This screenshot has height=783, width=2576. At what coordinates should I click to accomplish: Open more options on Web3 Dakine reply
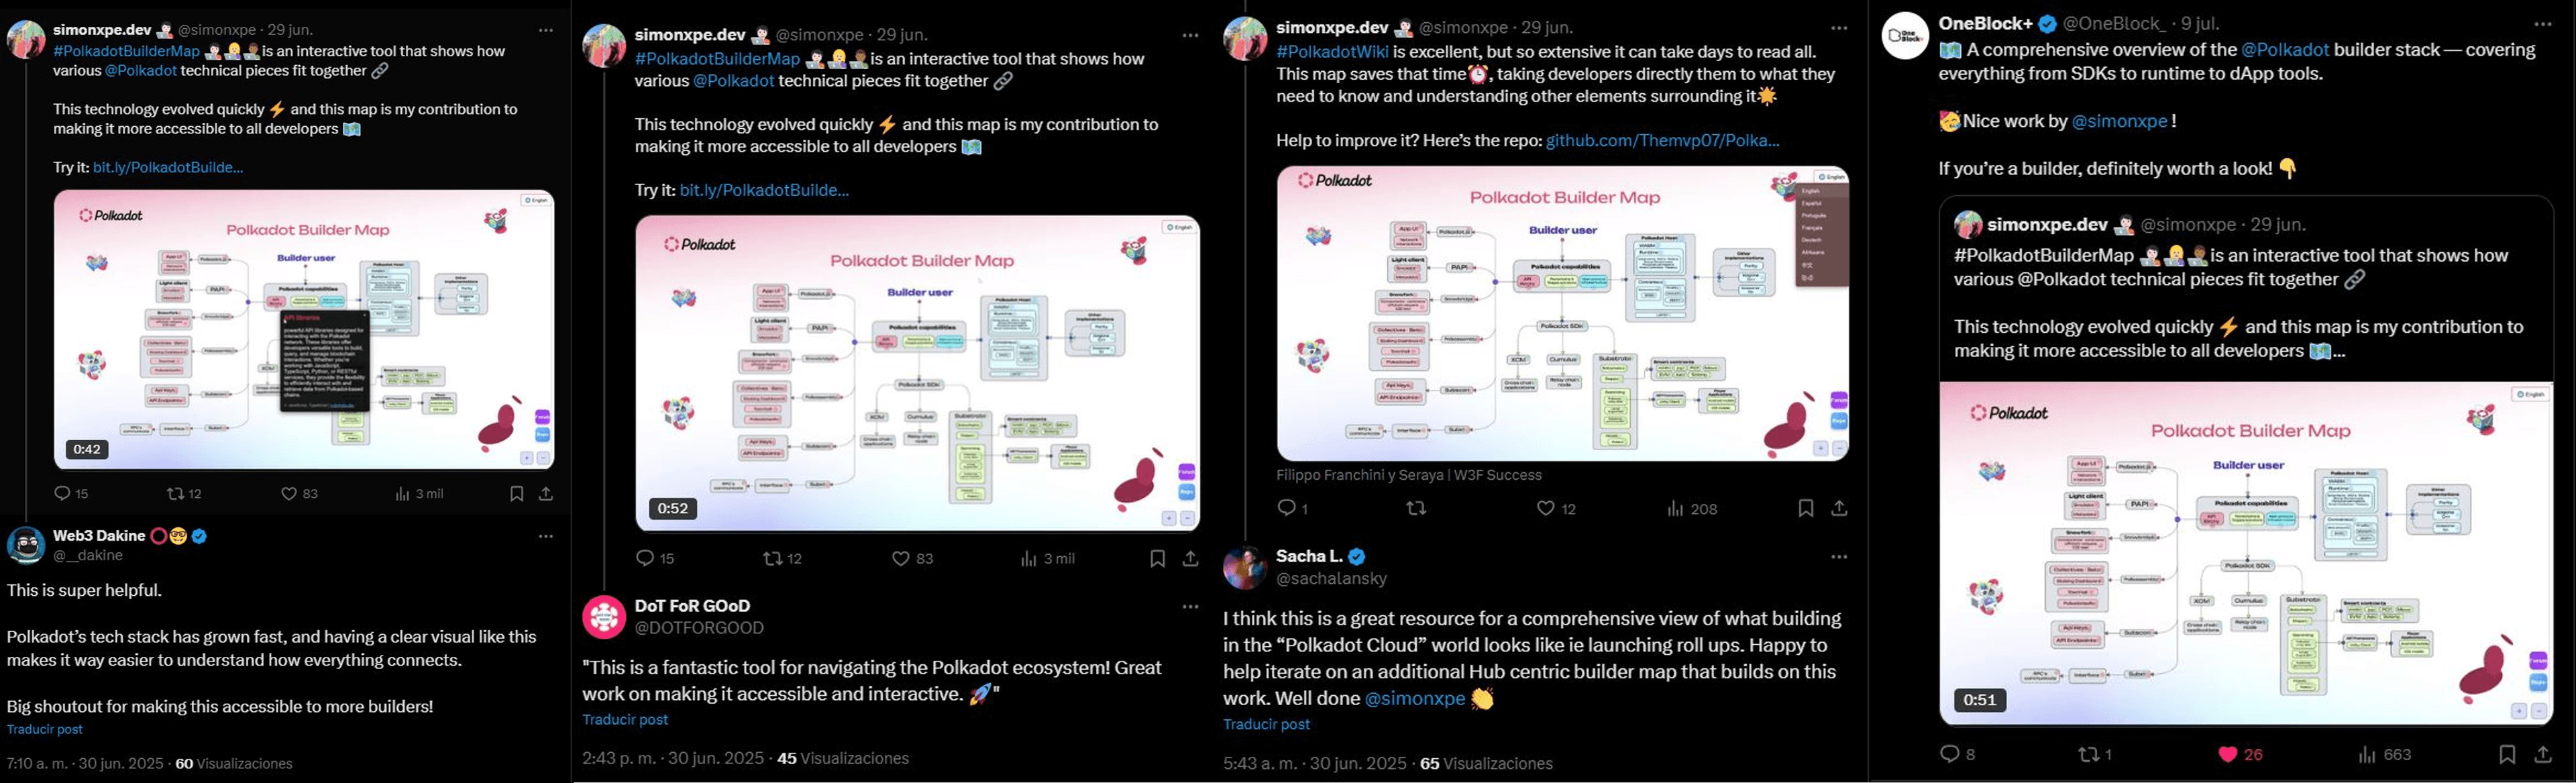pos(546,537)
